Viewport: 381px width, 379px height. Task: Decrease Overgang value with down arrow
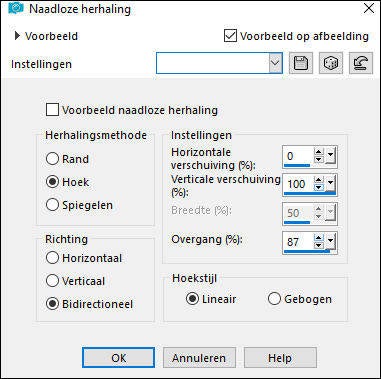point(319,245)
